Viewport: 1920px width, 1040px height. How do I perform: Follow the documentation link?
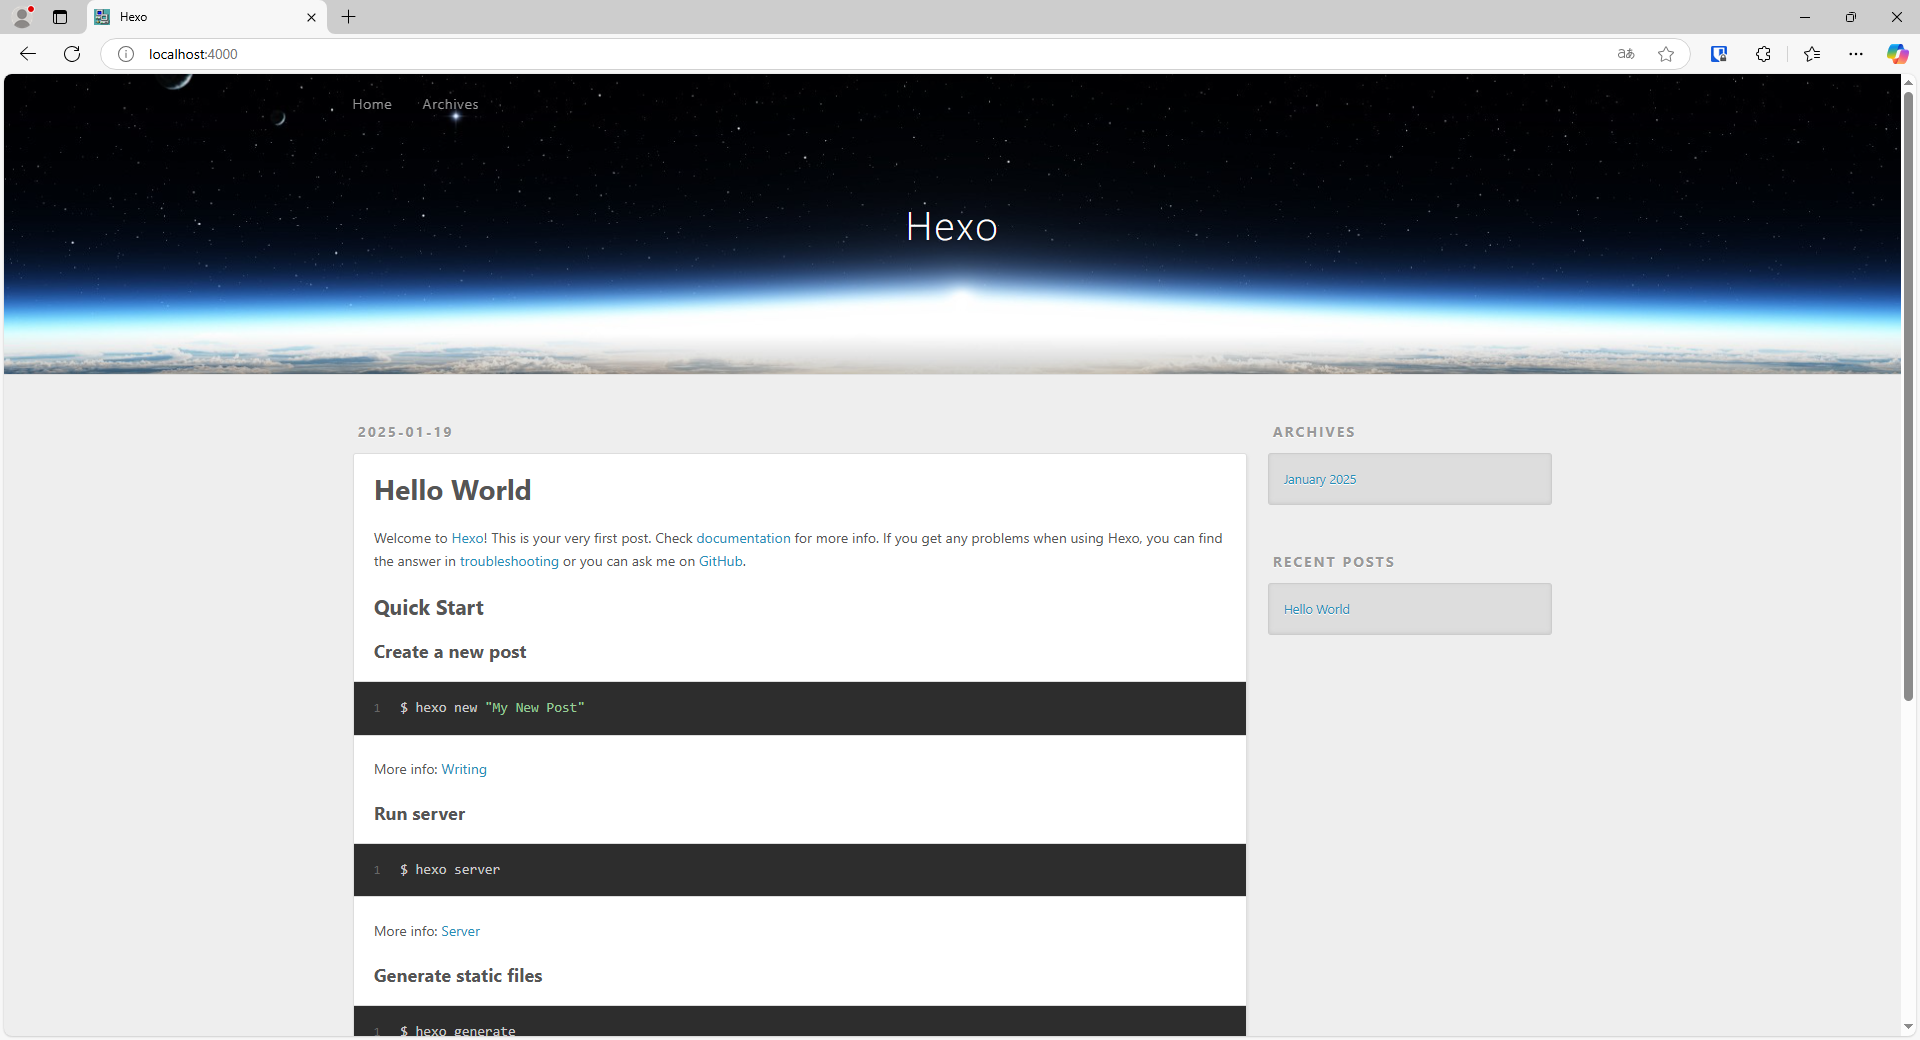[x=743, y=538]
